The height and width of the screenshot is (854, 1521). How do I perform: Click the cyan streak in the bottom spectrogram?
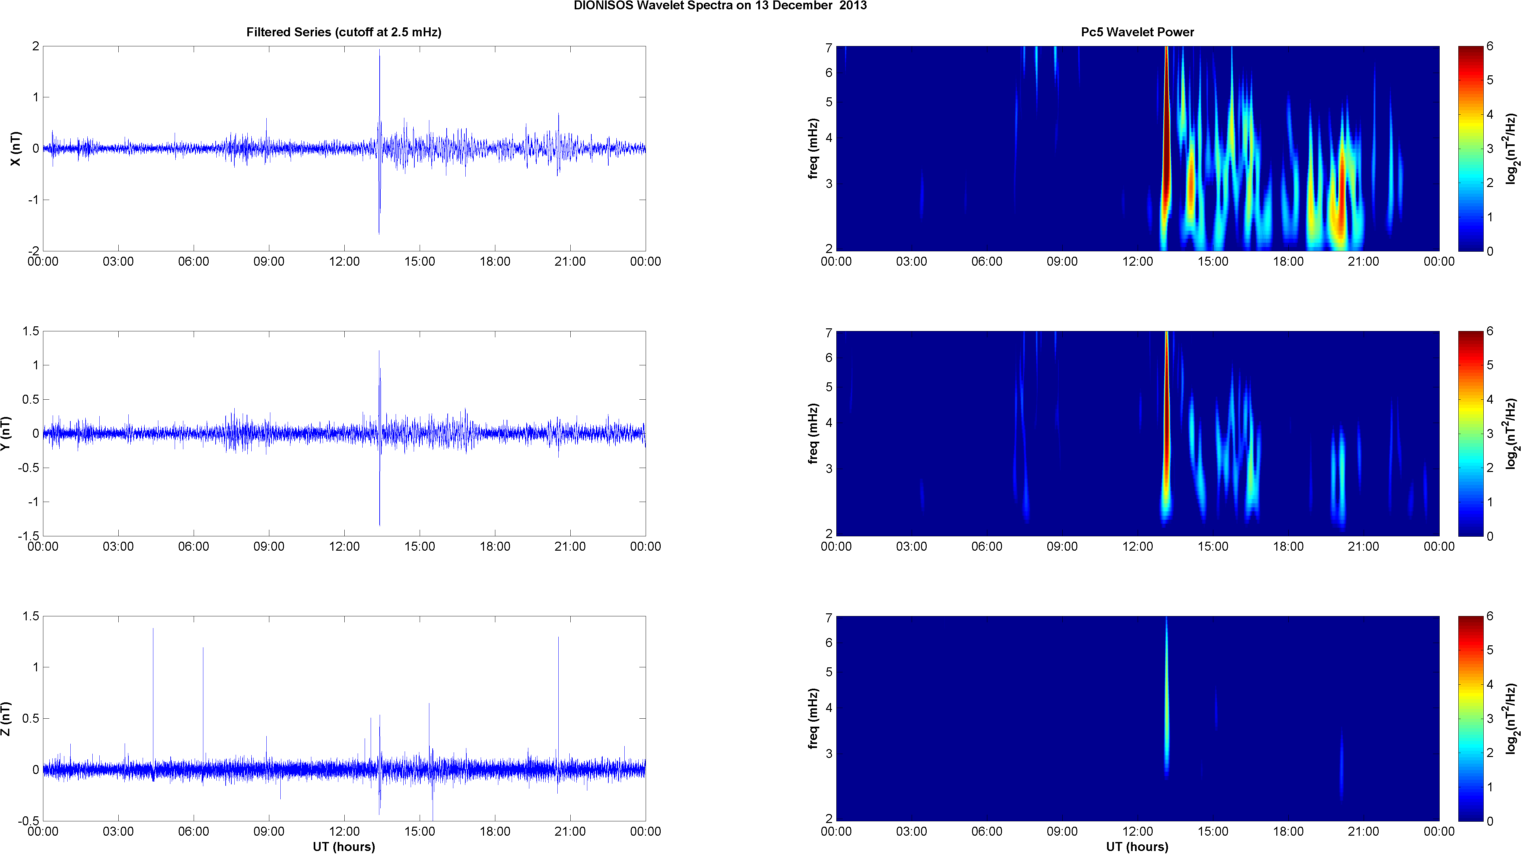tap(1166, 697)
